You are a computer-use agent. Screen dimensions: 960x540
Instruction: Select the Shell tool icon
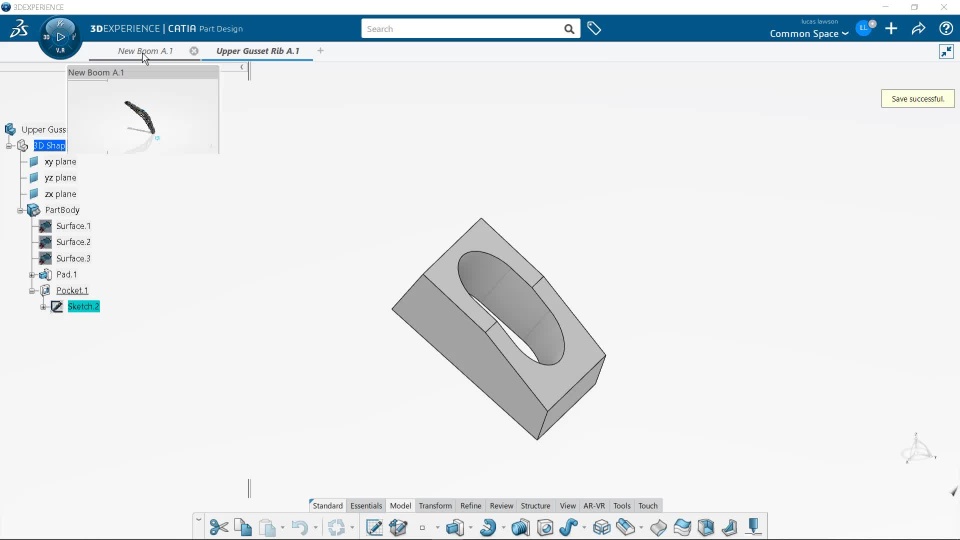(706, 527)
